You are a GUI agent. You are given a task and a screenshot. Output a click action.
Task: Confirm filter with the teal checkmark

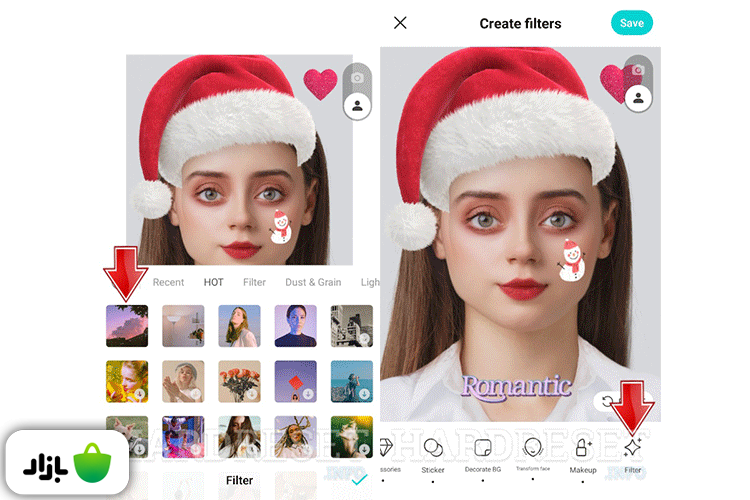pos(360,480)
